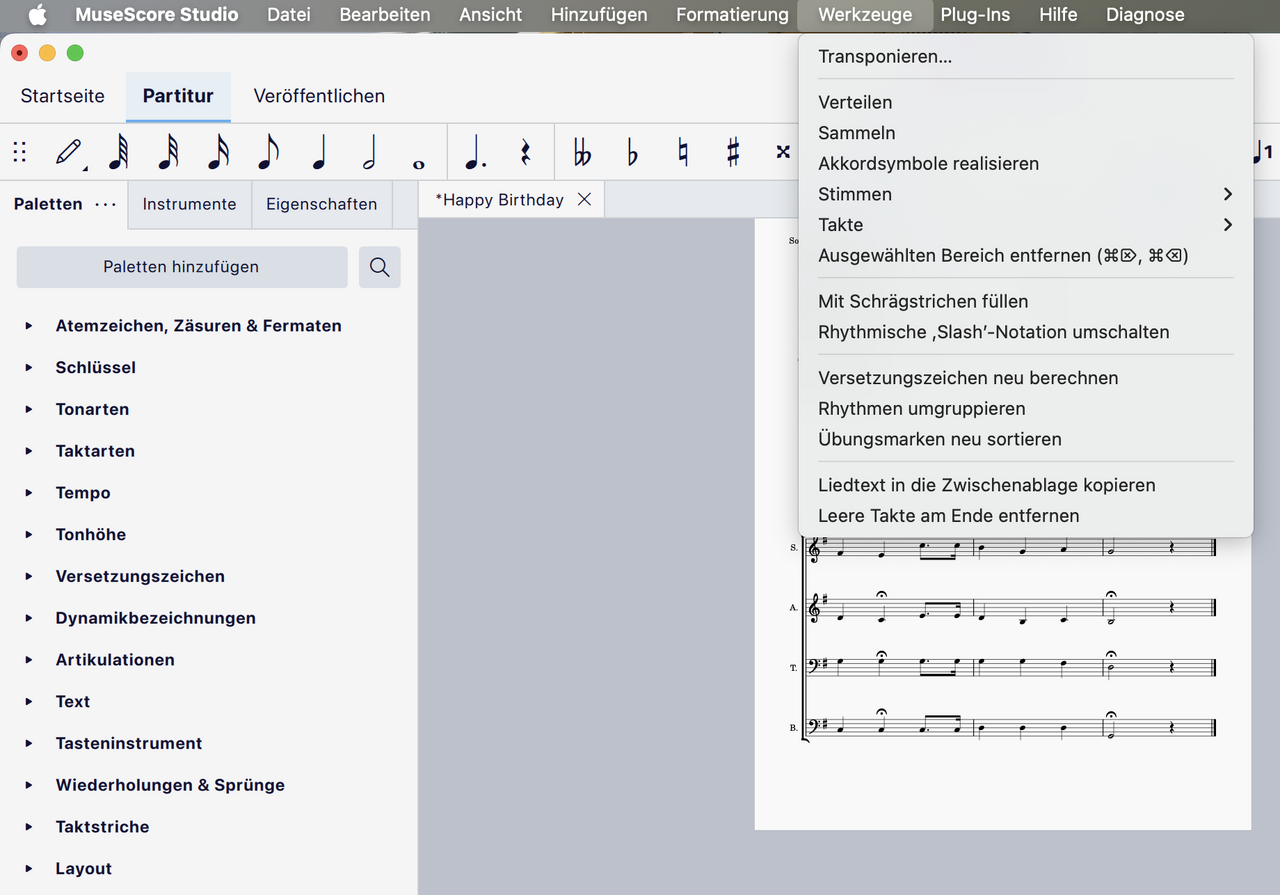The image size is (1280, 895).
Task: Expand the Layout palette
Action: [30, 869]
